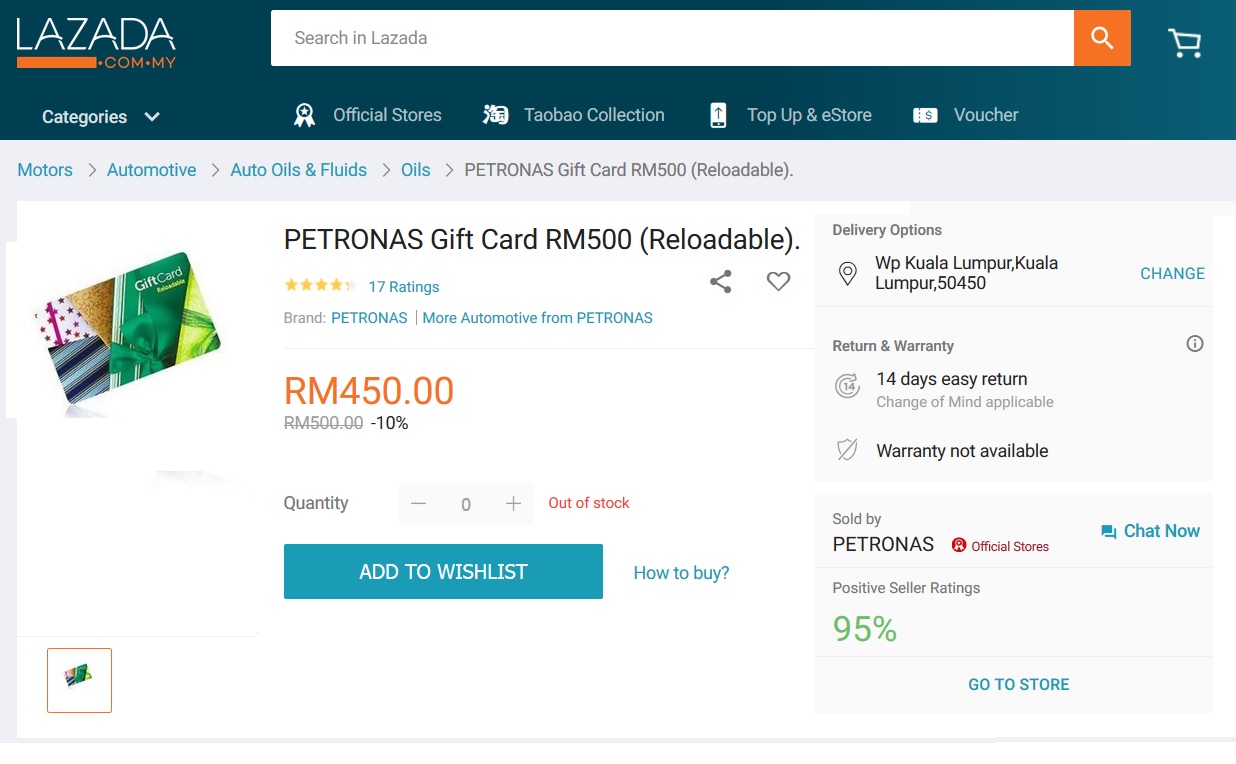Focus the Search in Lazada field
1236x764 pixels.
pos(672,38)
